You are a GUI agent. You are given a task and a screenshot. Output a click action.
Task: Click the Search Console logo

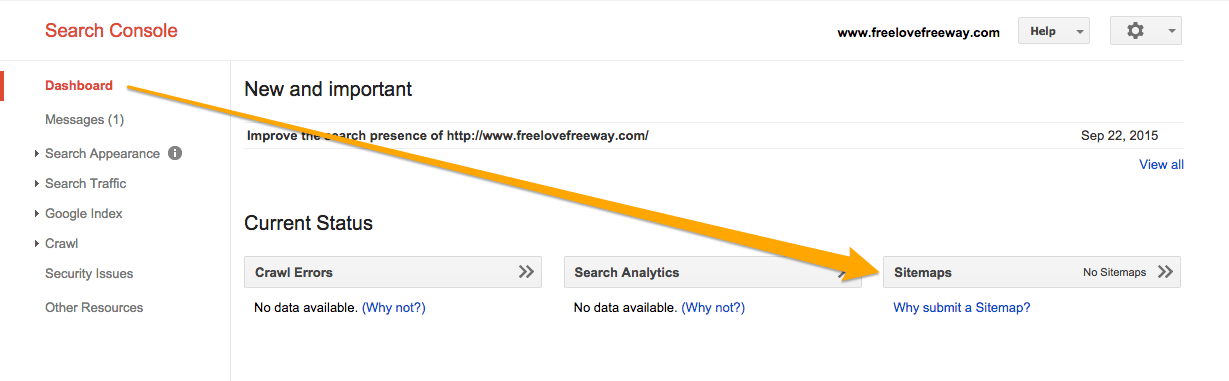(111, 30)
